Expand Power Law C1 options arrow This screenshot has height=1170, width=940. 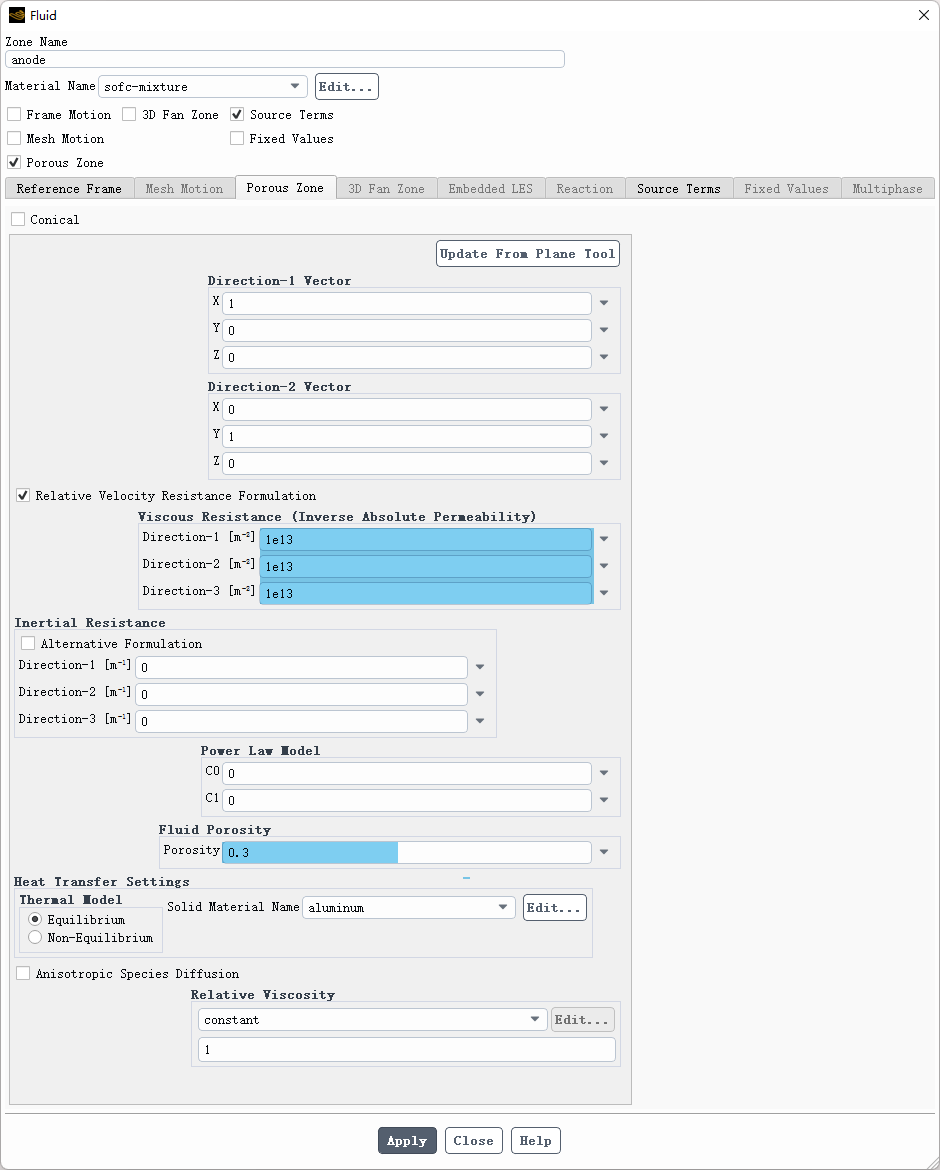pos(604,800)
